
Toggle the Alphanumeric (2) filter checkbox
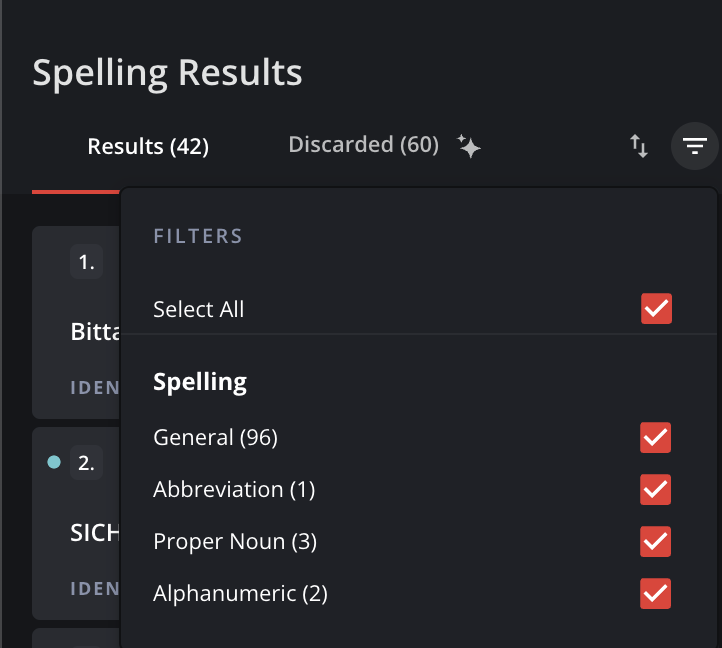coord(656,593)
